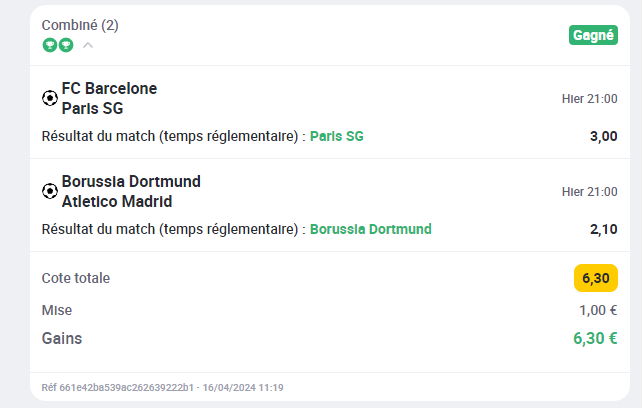The width and height of the screenshot is (642, 408).
Task: Click the bet reference number at bottom
Action: 117,388
